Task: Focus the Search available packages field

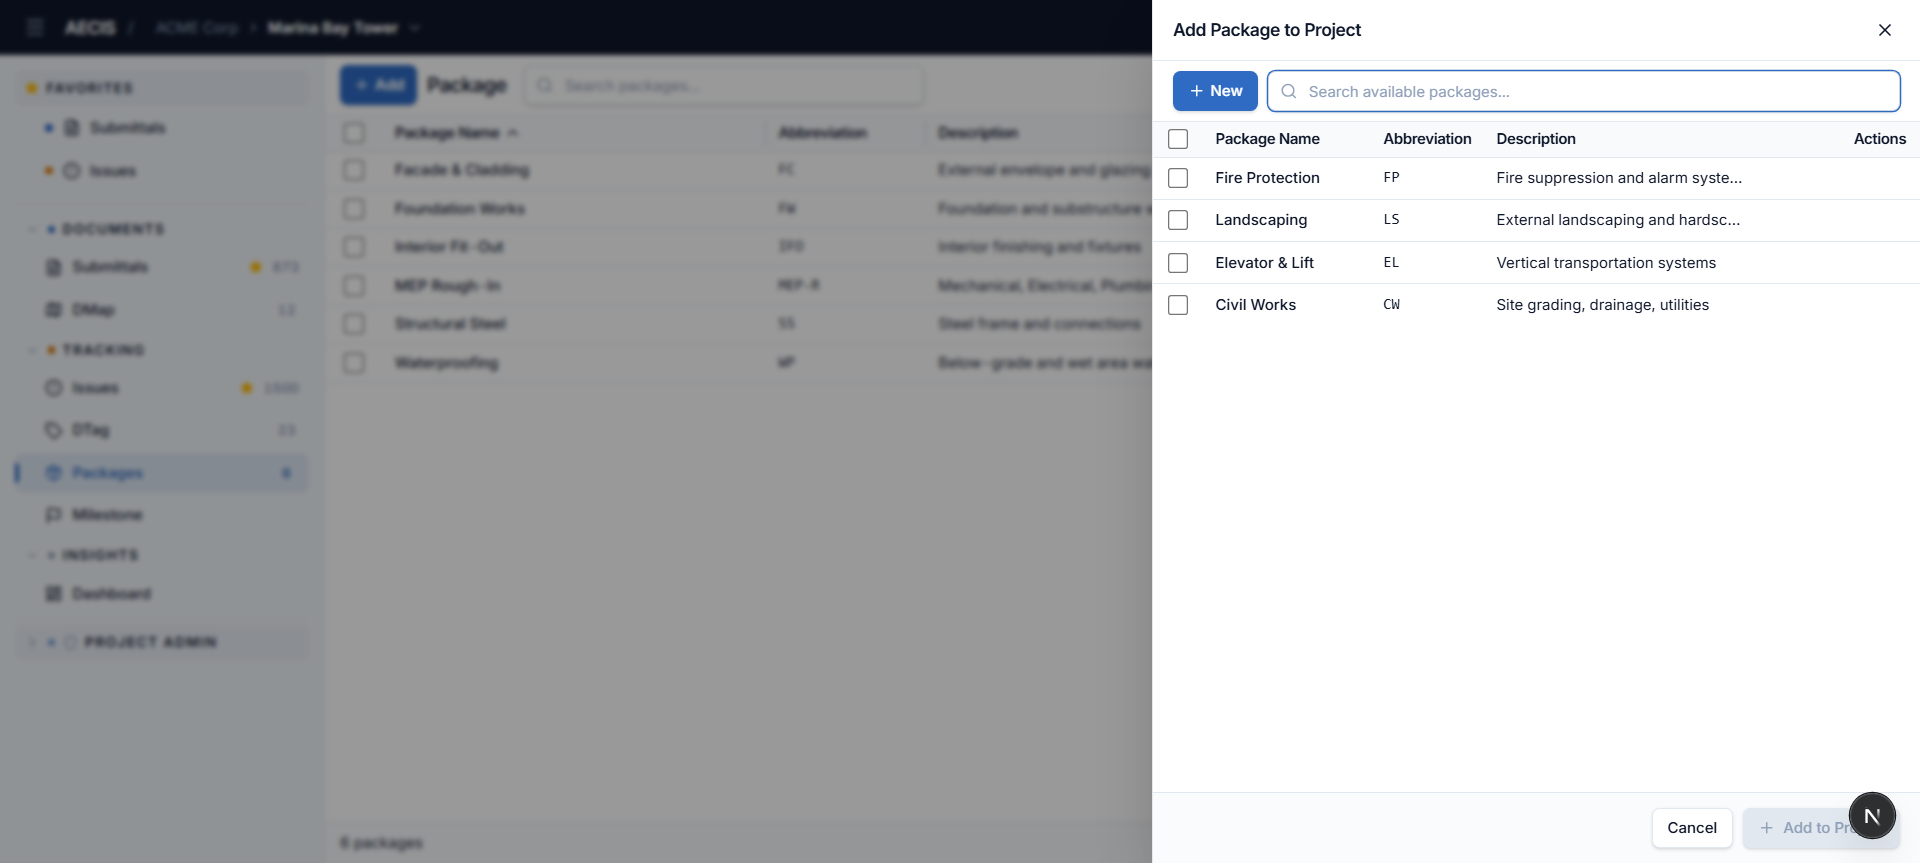Action: point(1584,91)
